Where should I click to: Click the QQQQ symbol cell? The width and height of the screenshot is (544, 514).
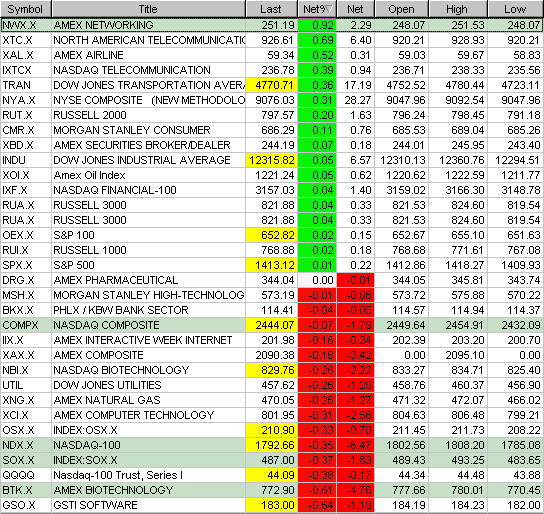[26, 475]
